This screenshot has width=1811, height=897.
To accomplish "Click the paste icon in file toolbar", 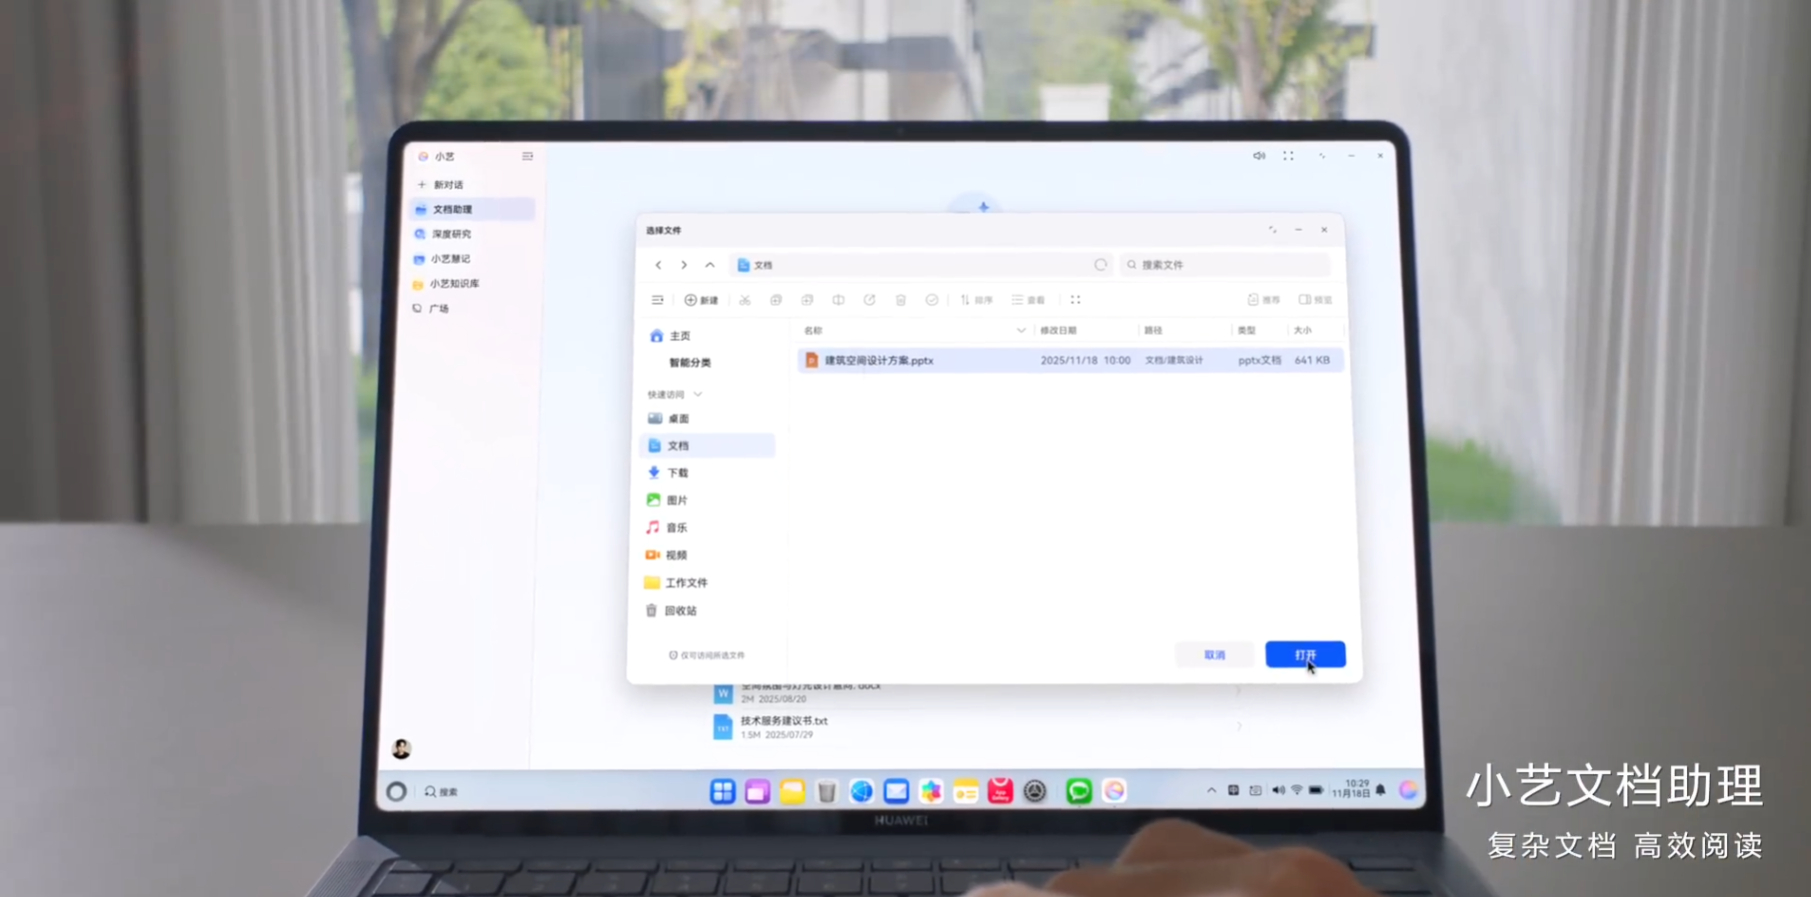I will (807, 300).
